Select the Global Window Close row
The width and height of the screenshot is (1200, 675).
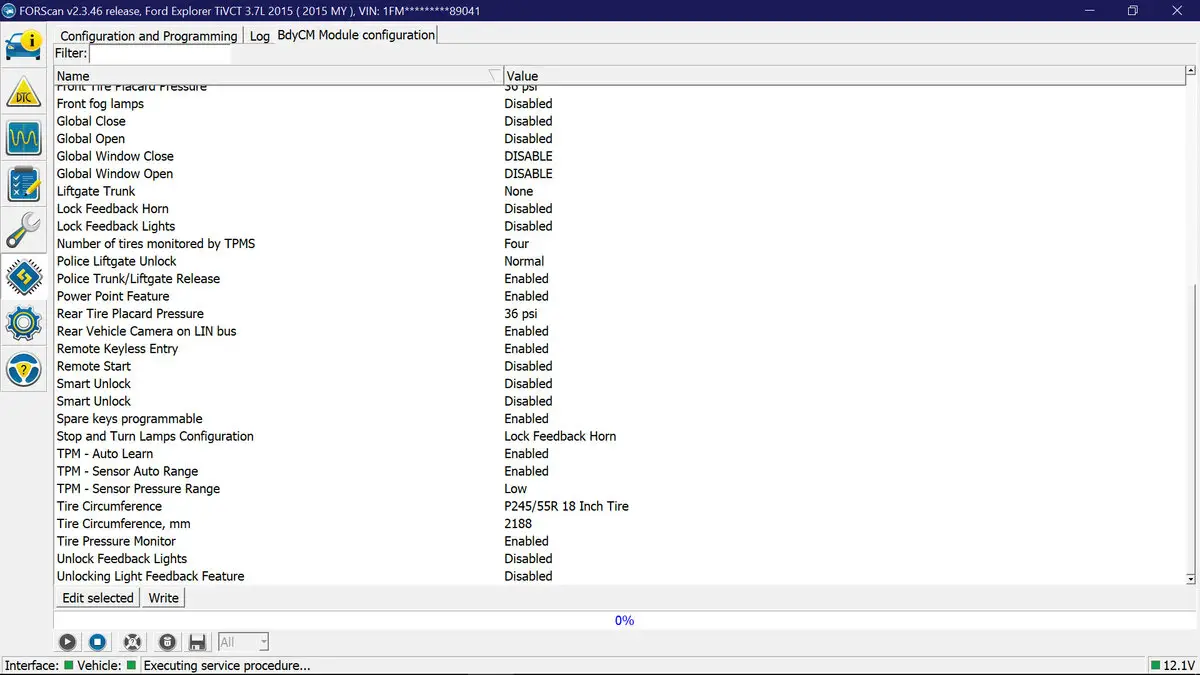[x=618, y=156]
